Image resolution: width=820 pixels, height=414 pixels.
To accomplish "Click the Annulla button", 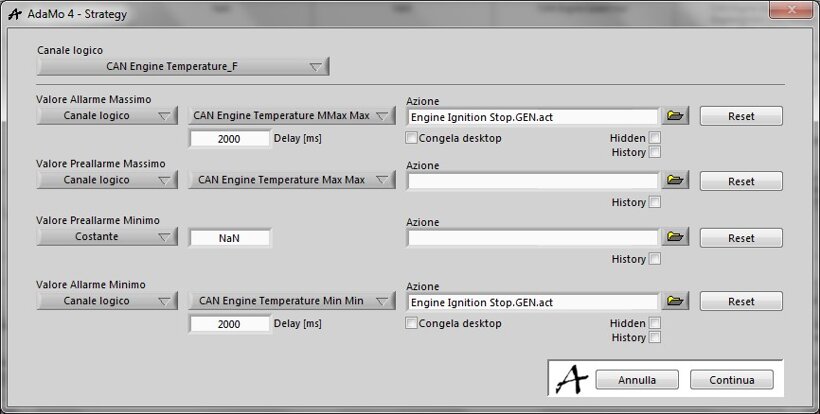I will tap(637, 380).
